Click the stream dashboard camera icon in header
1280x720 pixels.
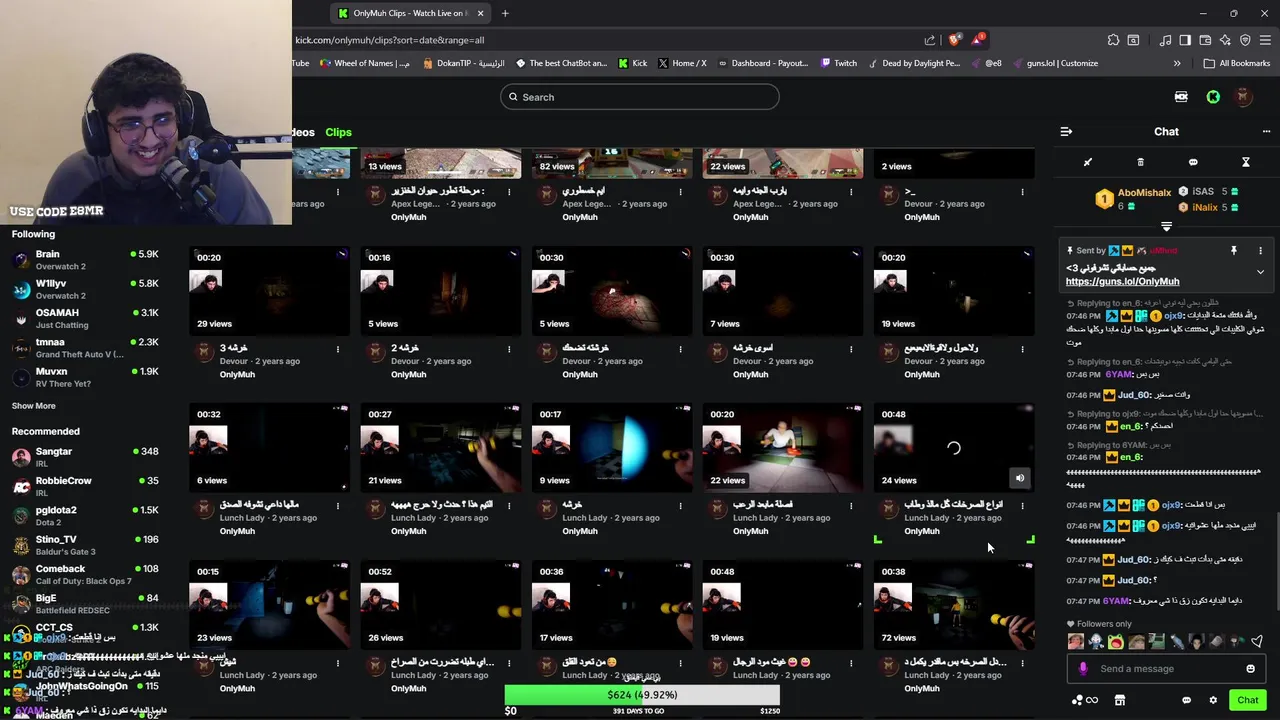coord(1181,97)
